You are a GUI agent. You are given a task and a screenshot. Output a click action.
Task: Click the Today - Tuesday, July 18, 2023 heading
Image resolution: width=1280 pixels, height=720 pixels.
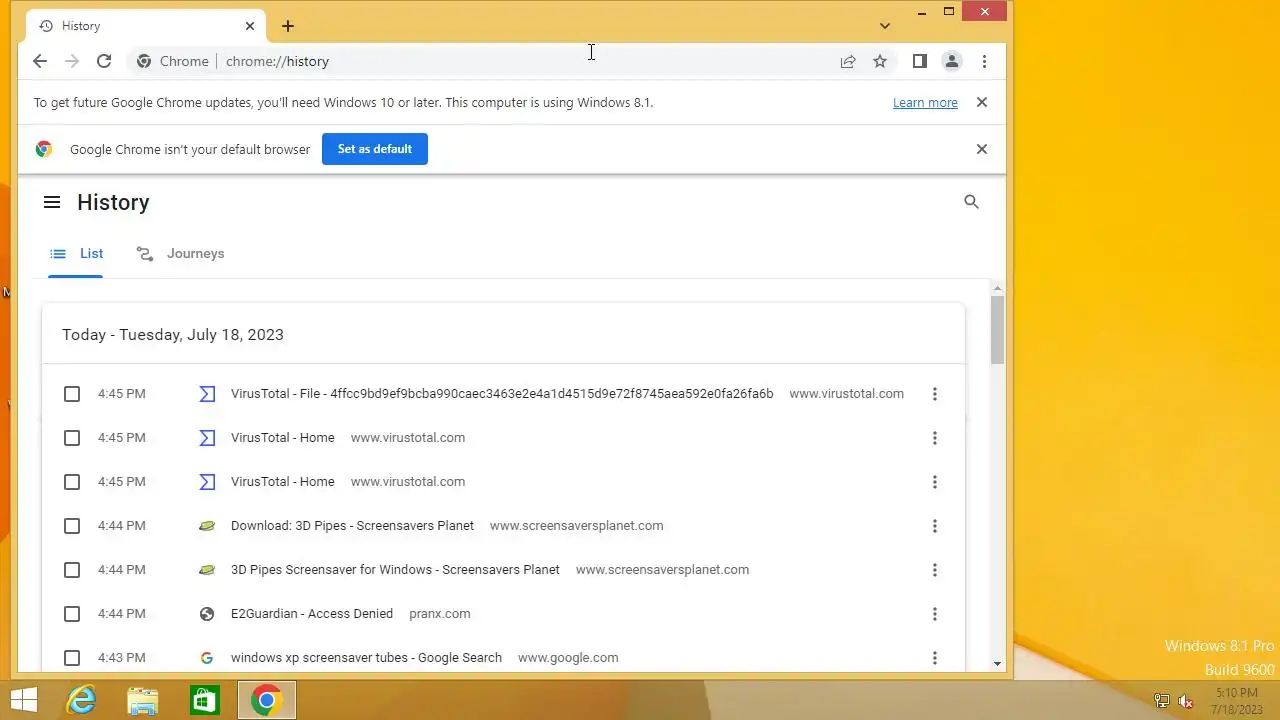point(173,335)
